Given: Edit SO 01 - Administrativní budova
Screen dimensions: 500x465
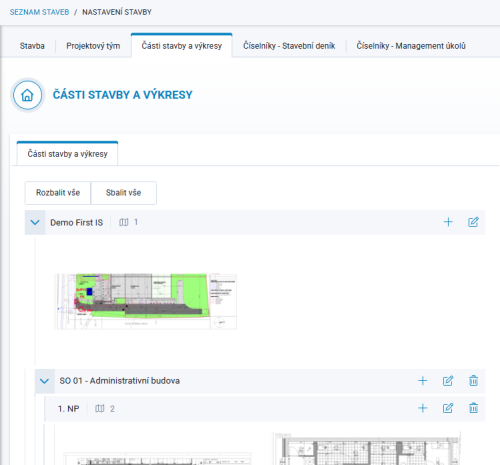Looking at the screenshot, I should (448, 381).
